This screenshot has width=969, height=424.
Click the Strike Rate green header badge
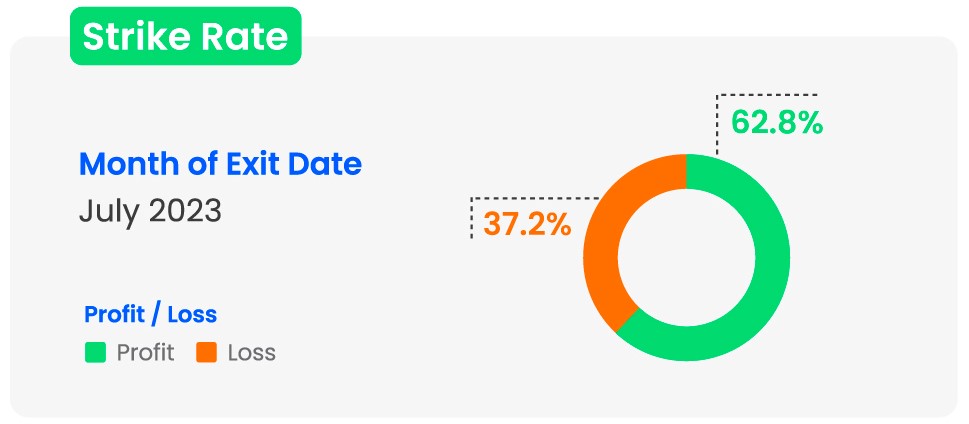(x=185, y=37)
